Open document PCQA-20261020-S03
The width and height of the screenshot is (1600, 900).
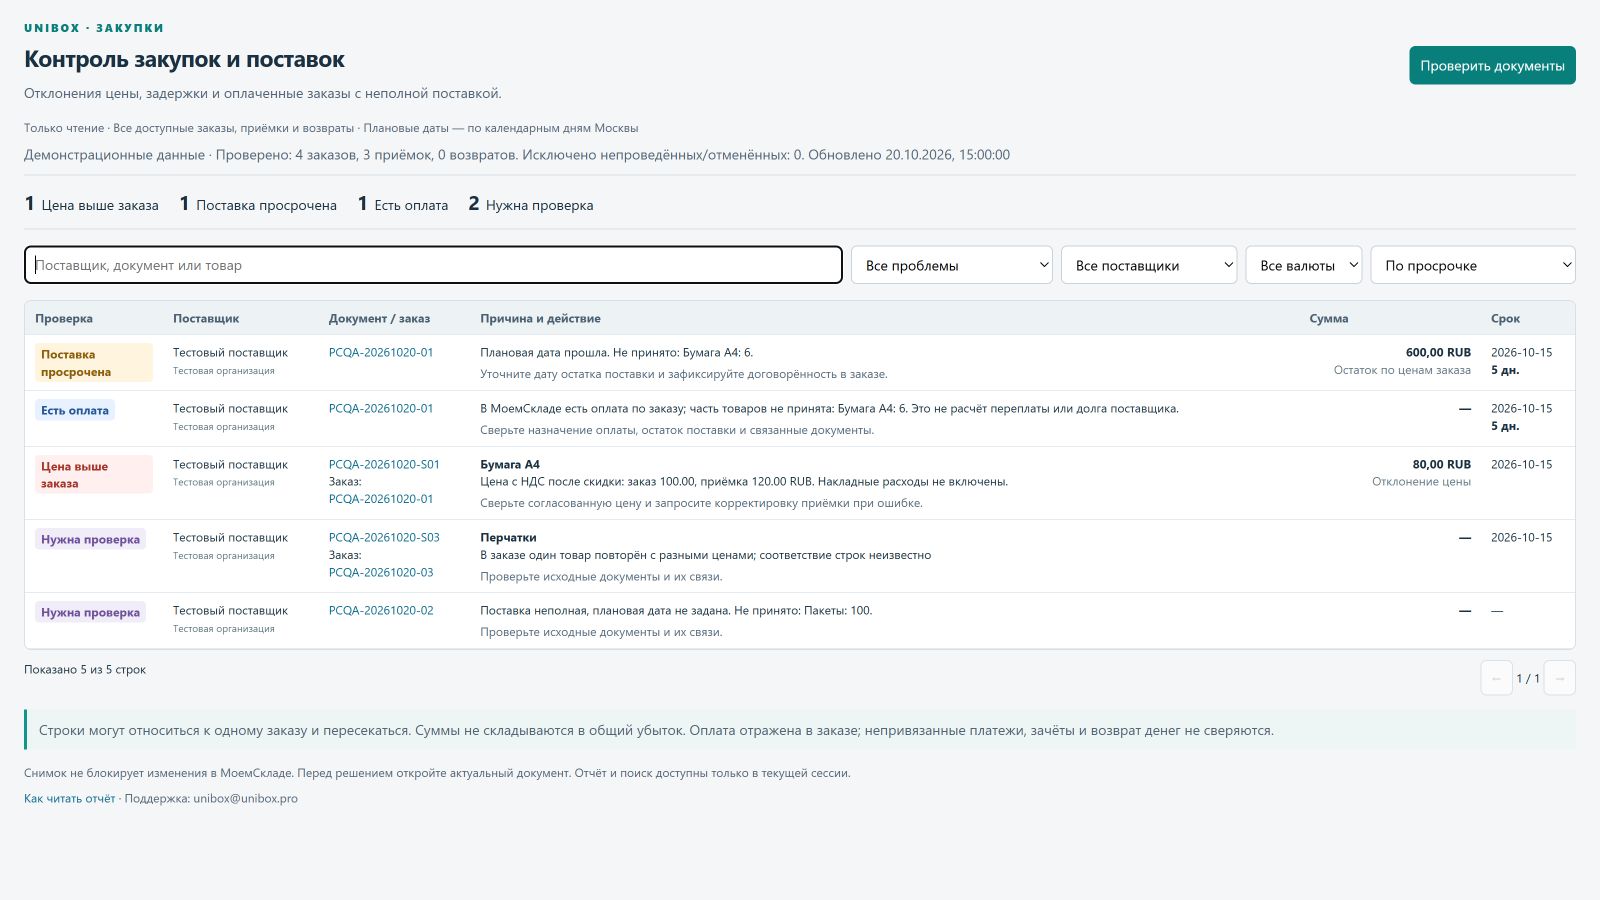[384, 537]
